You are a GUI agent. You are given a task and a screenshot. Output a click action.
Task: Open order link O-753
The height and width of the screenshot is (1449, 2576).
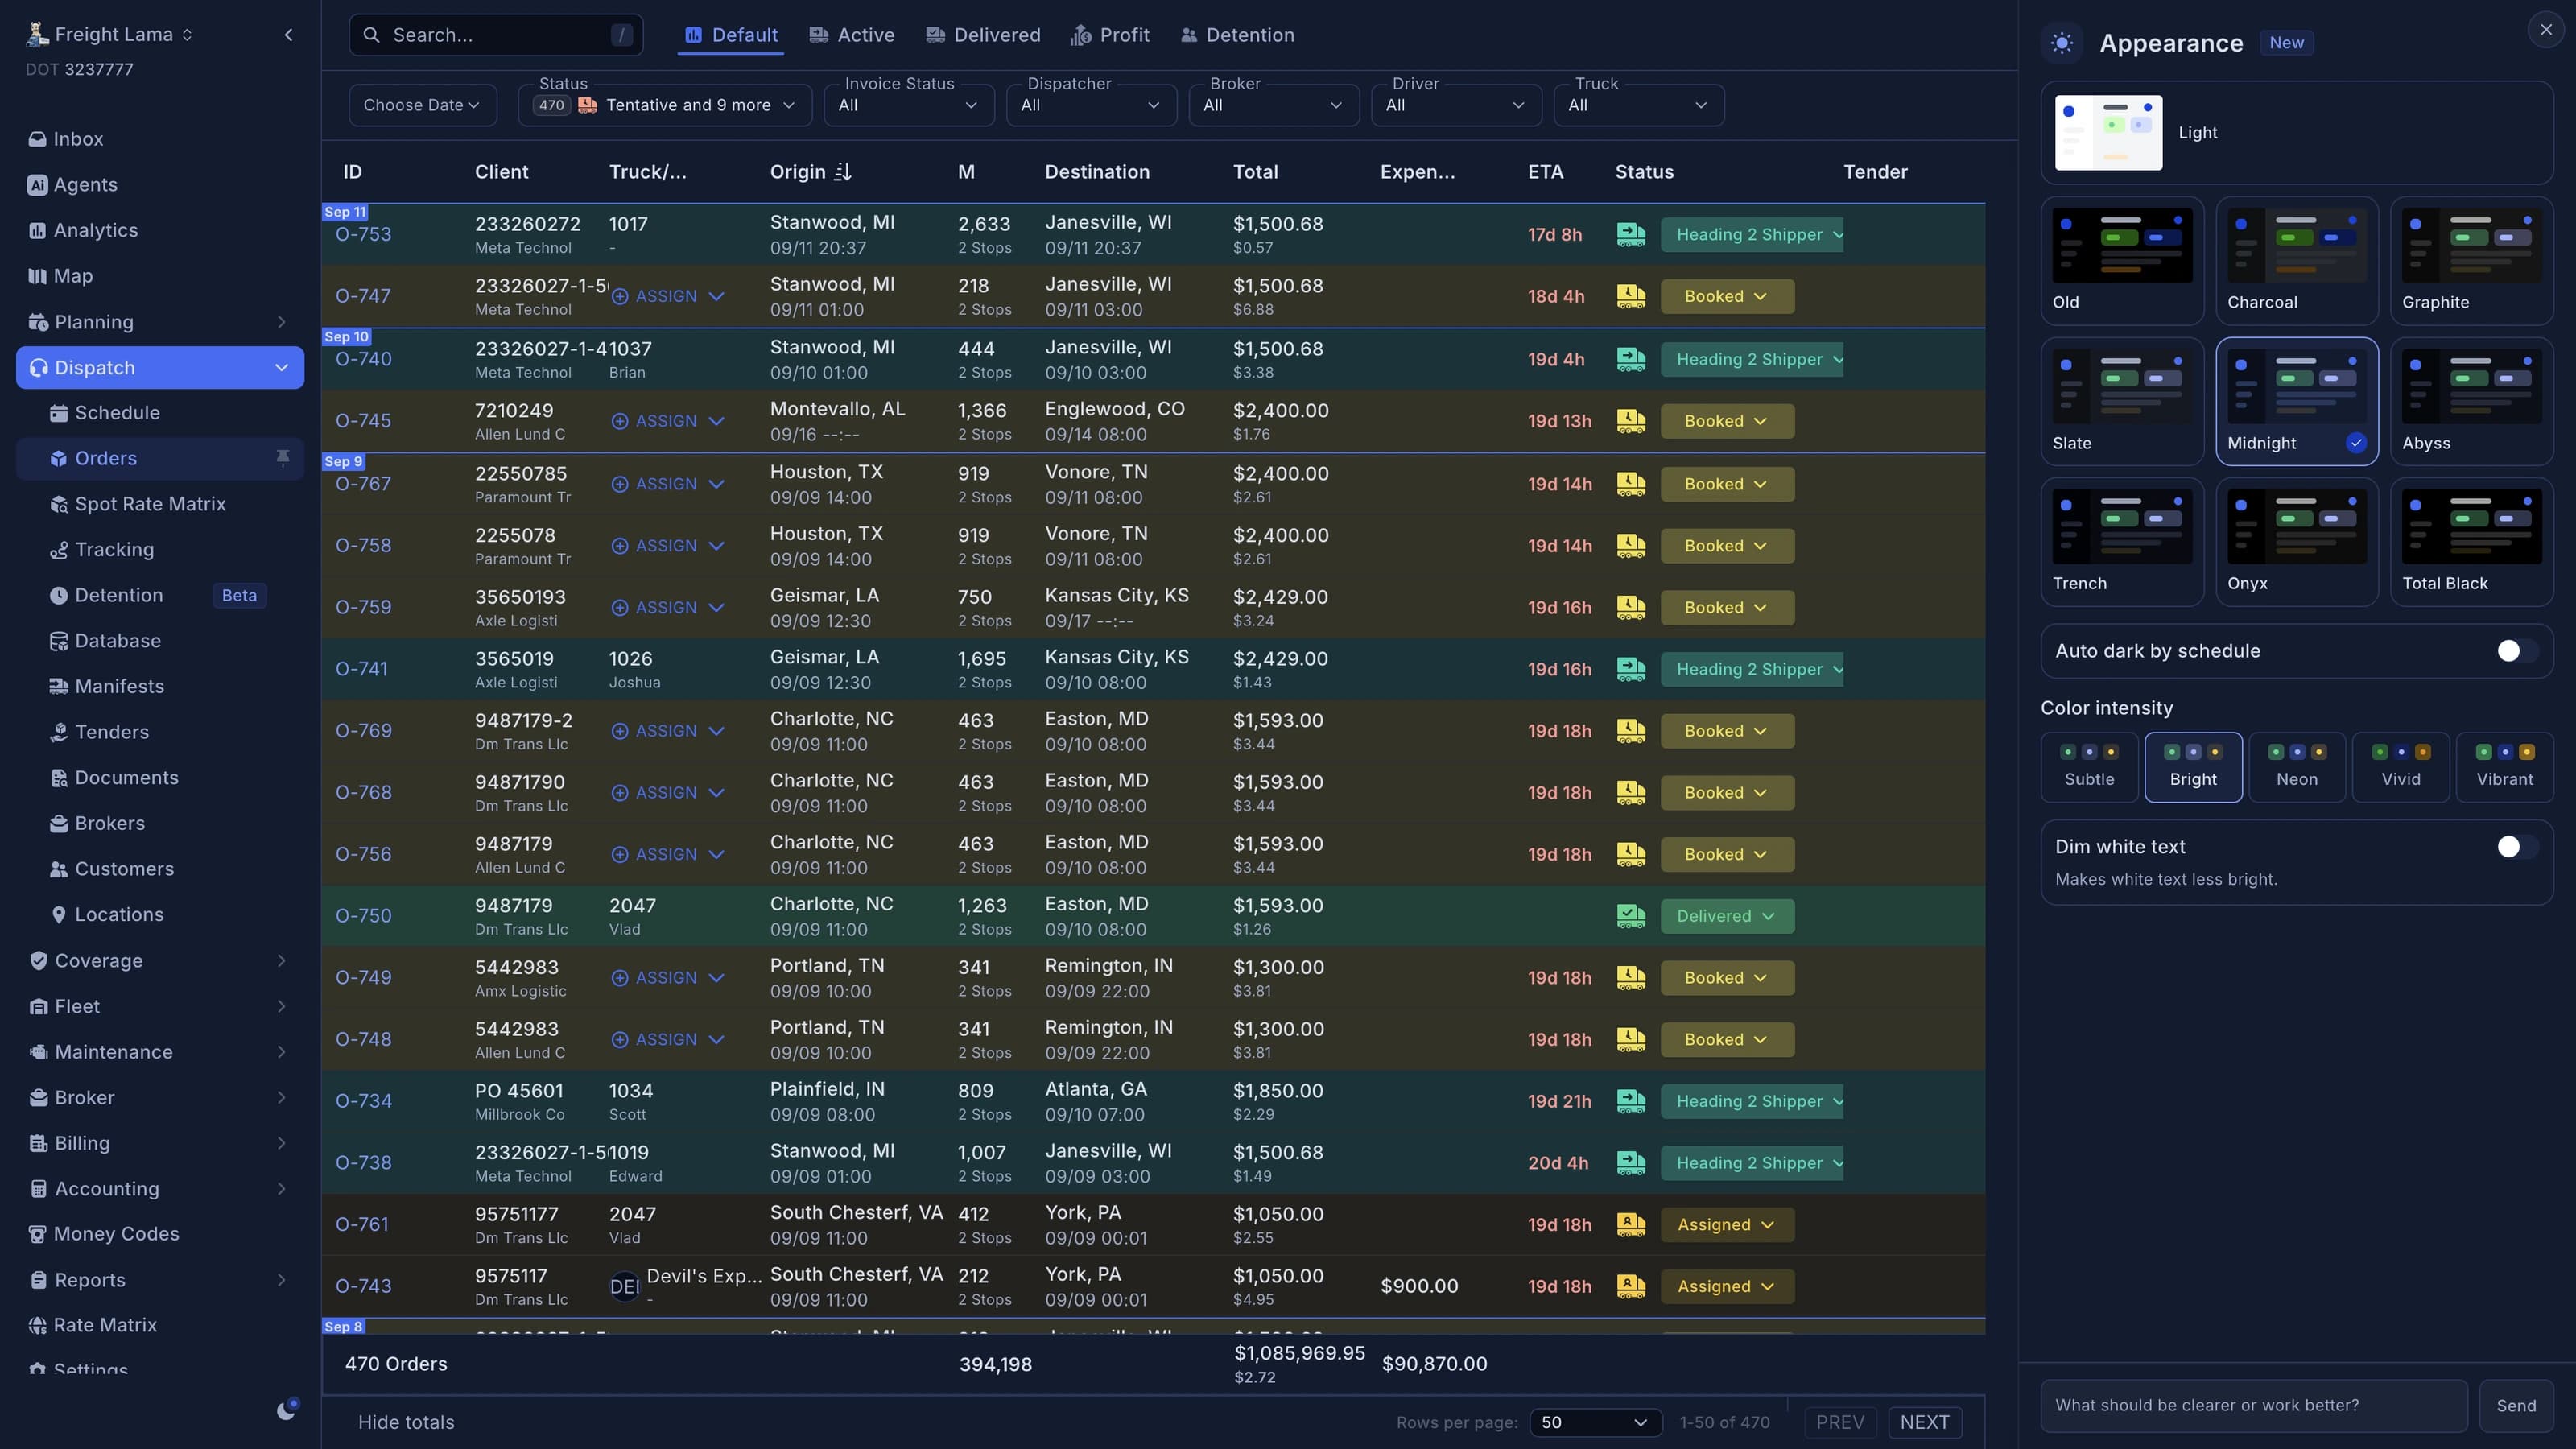(x=363, y=234)
